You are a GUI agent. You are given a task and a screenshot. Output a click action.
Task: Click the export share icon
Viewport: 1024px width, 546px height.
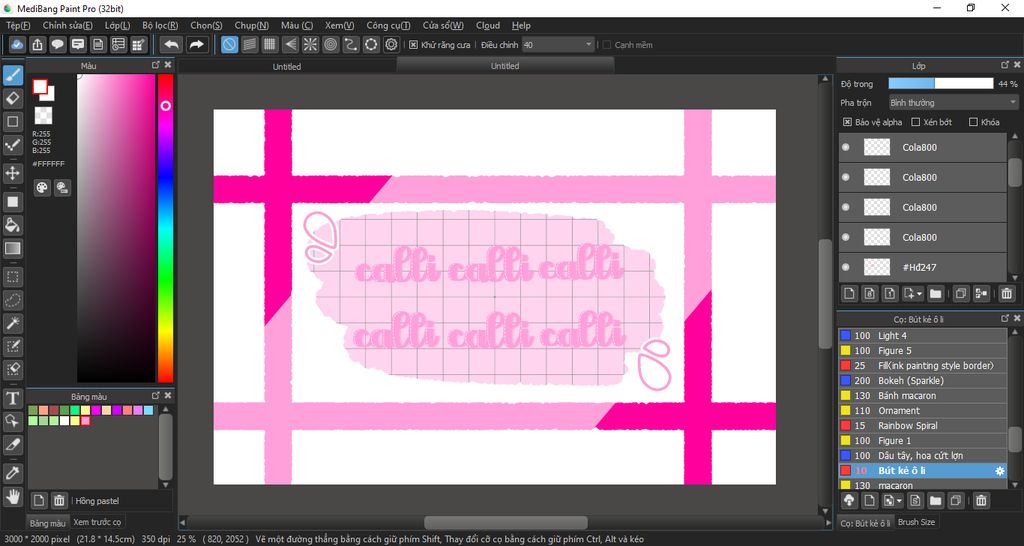[38, 44]
